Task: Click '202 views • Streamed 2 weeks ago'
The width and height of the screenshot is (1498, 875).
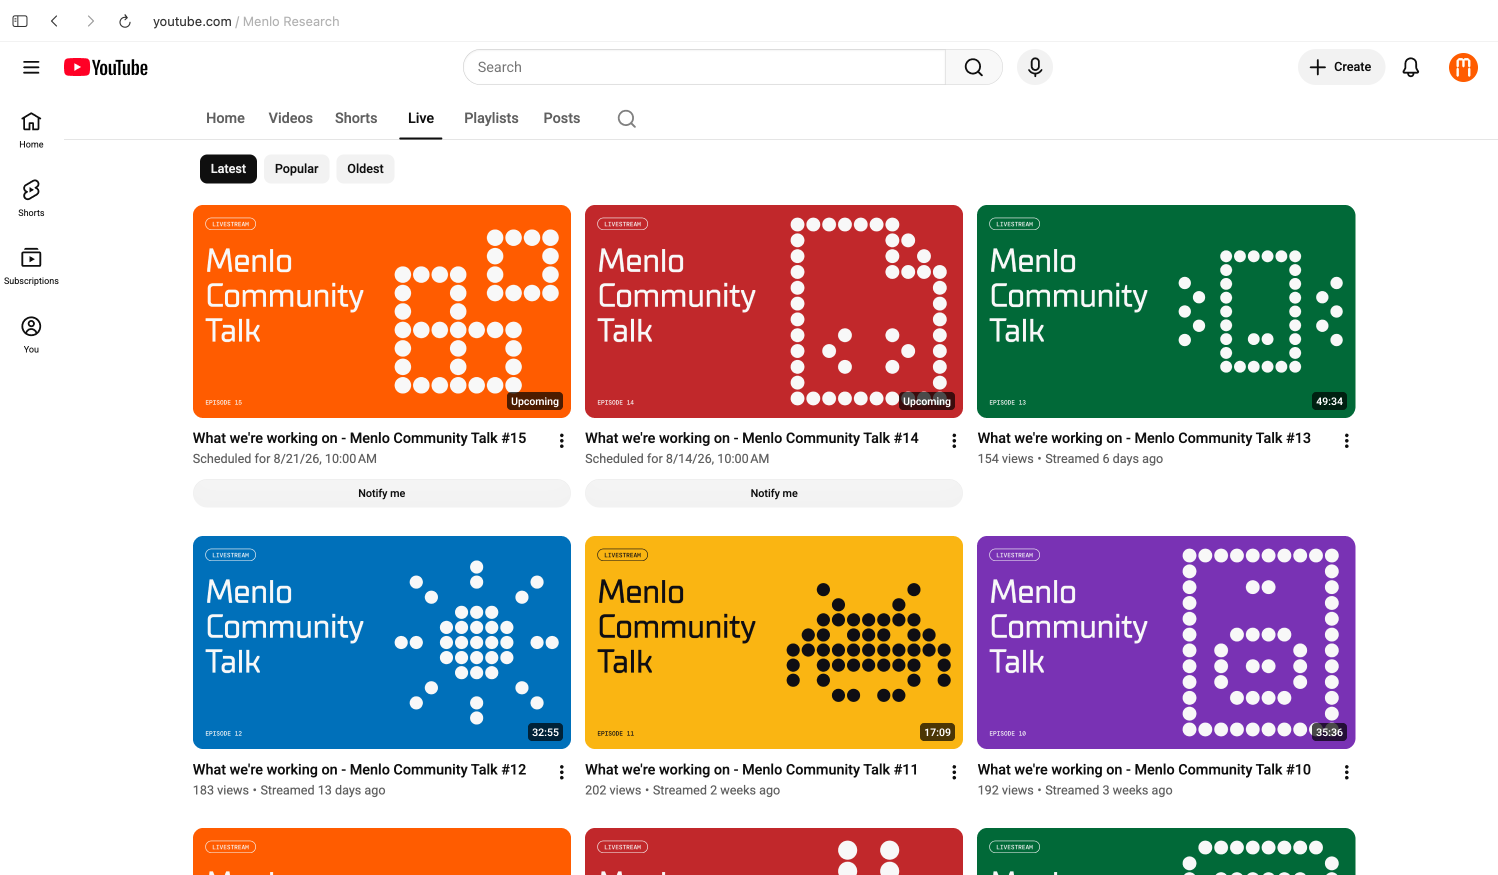Action: coord(682,790)
